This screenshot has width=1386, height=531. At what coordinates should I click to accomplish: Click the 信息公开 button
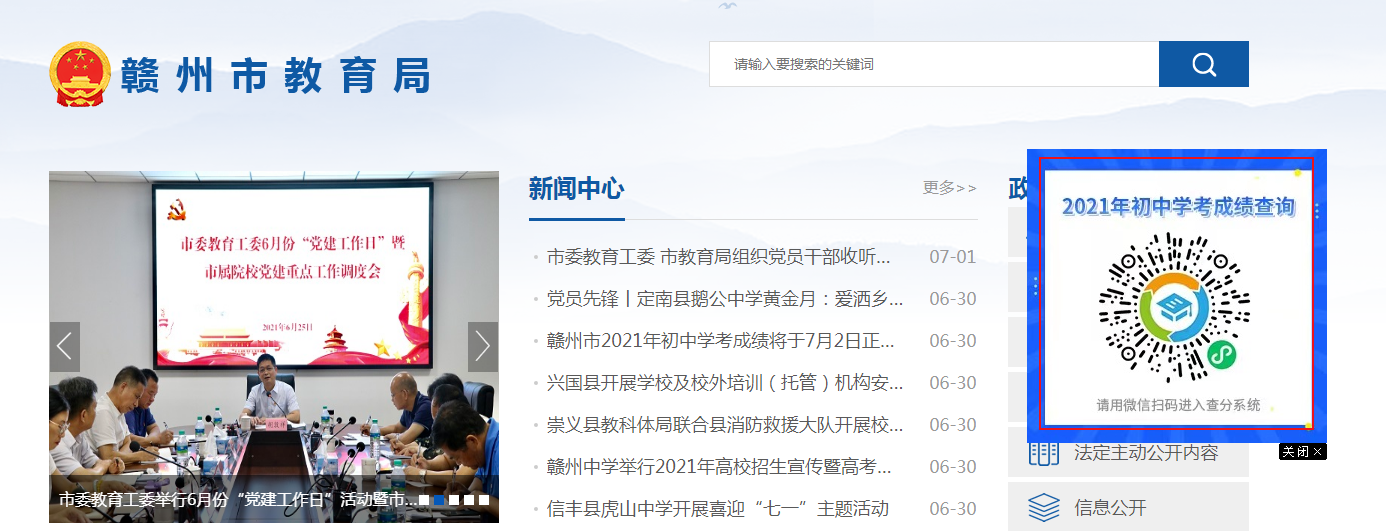1128,507
